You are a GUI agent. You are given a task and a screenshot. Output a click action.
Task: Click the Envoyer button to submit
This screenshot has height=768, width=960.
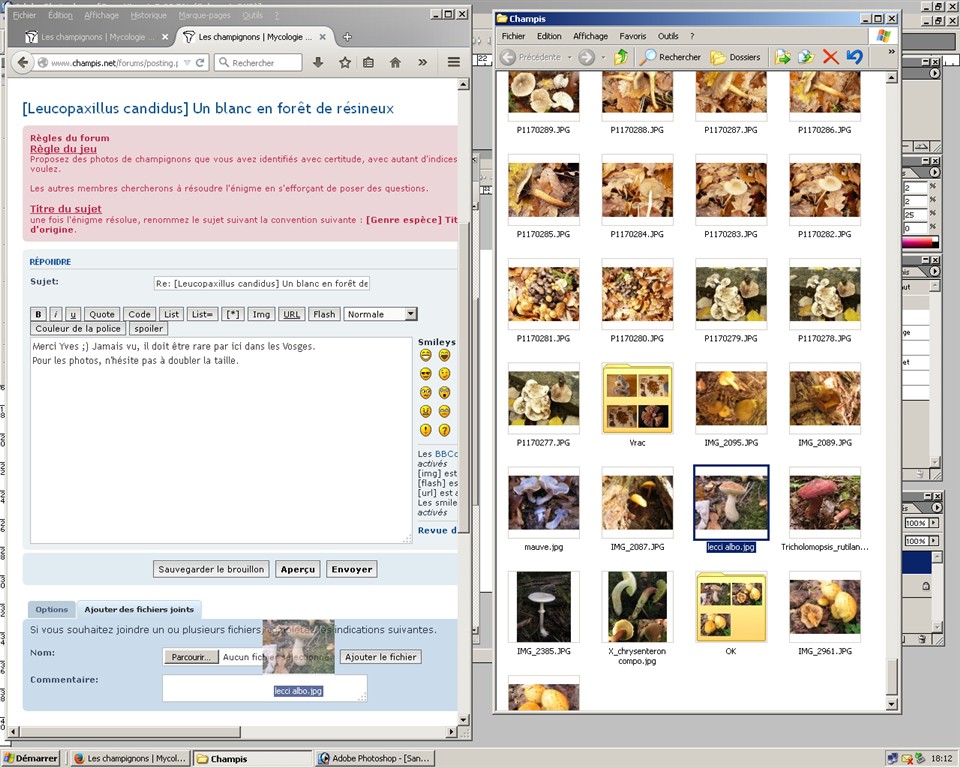point(352,569)
